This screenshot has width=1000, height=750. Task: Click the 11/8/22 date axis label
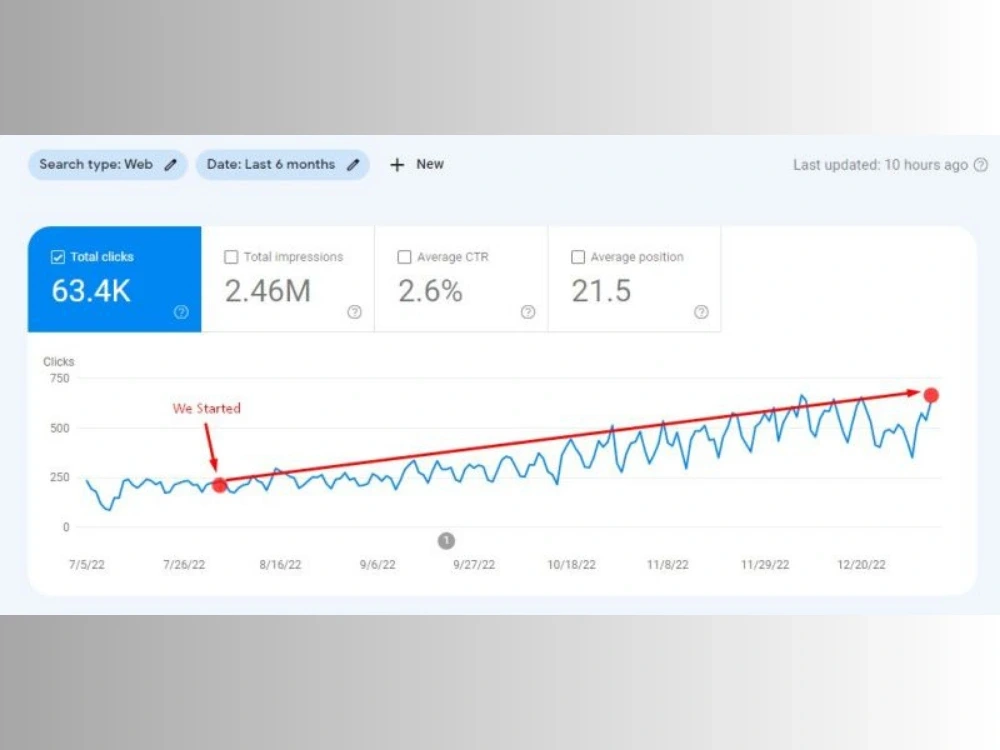point(668,564)
